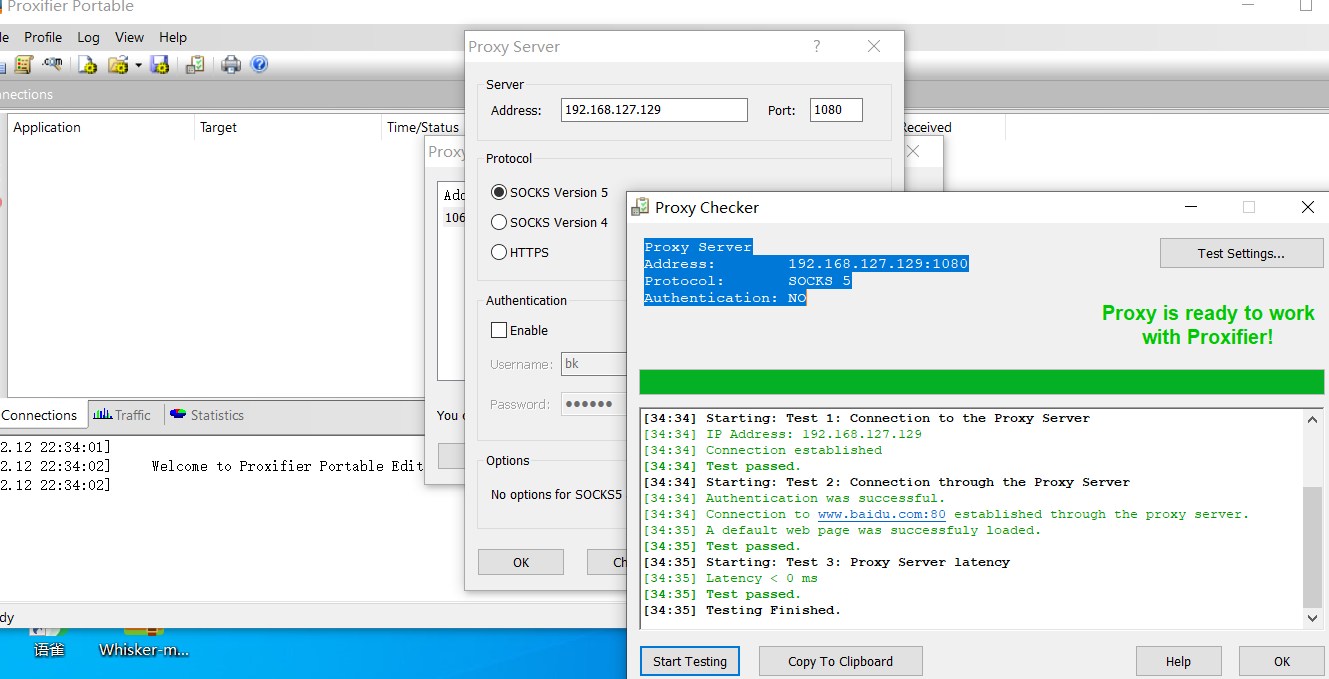Screen dimensions: 1329x679
Task: Click the log scrollbar down arrow
Action: 1313,619
